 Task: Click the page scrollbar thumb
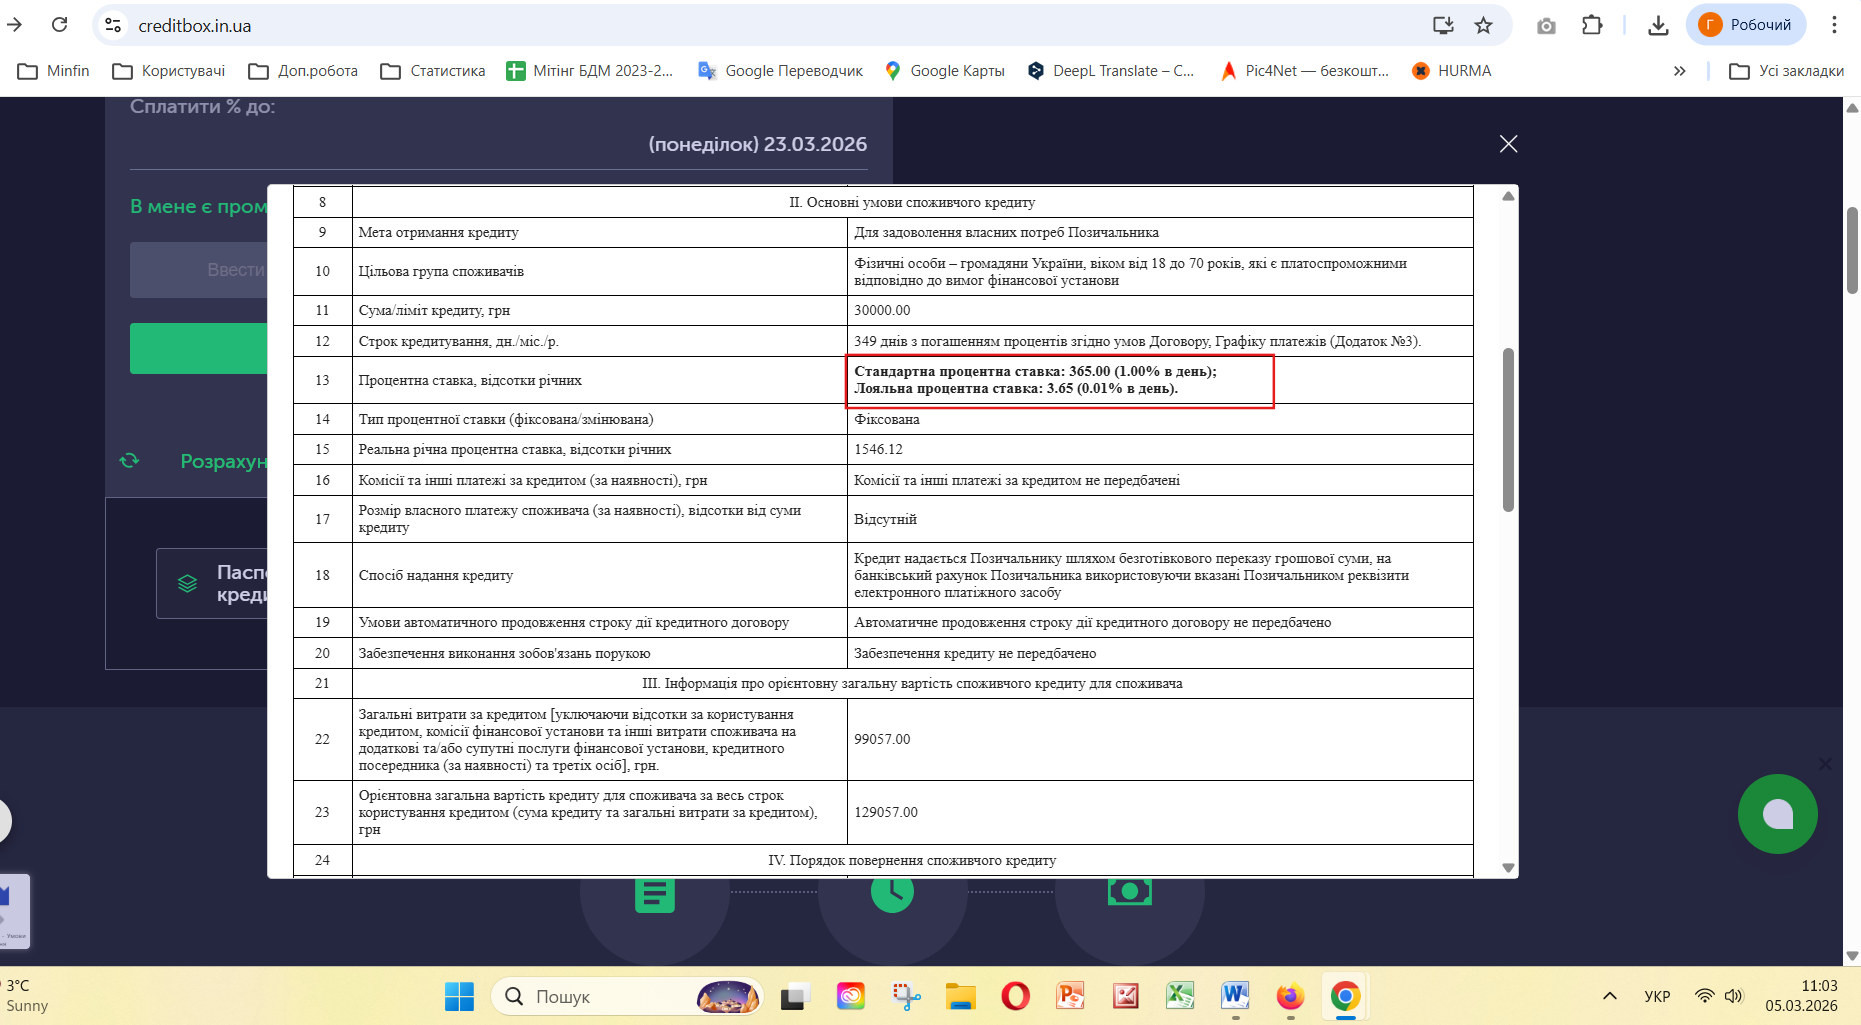coord(1852,250)
